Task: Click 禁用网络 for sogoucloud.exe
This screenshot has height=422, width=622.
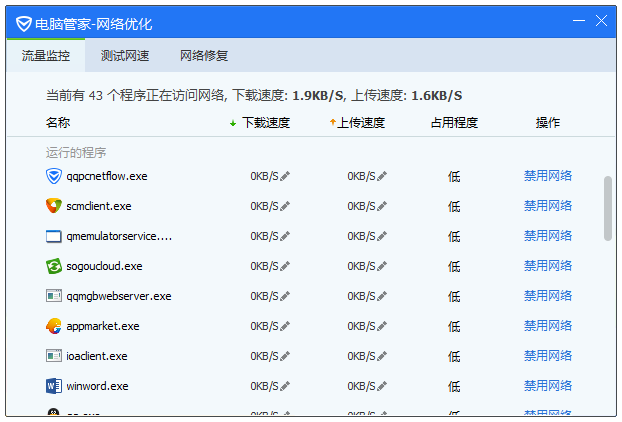Action: click(x=548, y=266)
